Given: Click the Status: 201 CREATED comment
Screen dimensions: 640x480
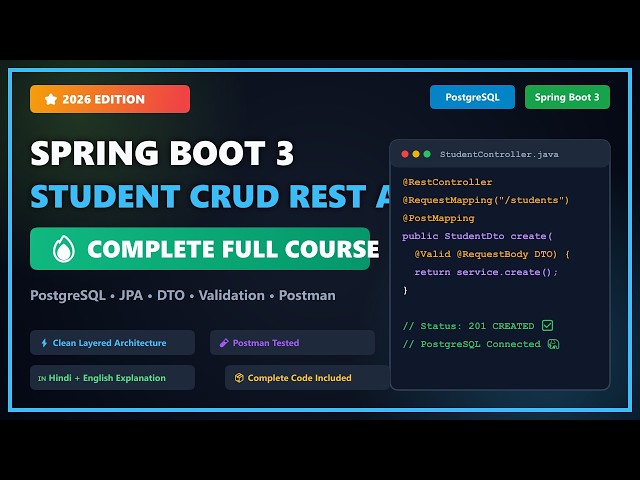Looking at the screenshot, I should click(468, 326).
